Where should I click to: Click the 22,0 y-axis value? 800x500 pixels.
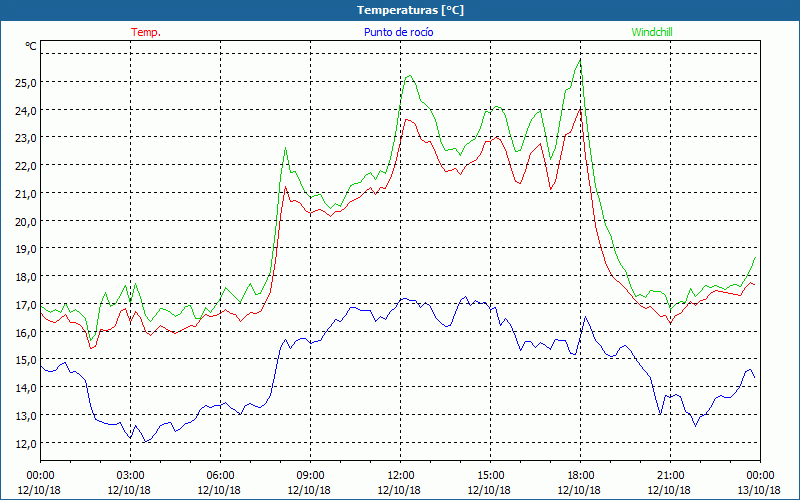click(26, 166)
